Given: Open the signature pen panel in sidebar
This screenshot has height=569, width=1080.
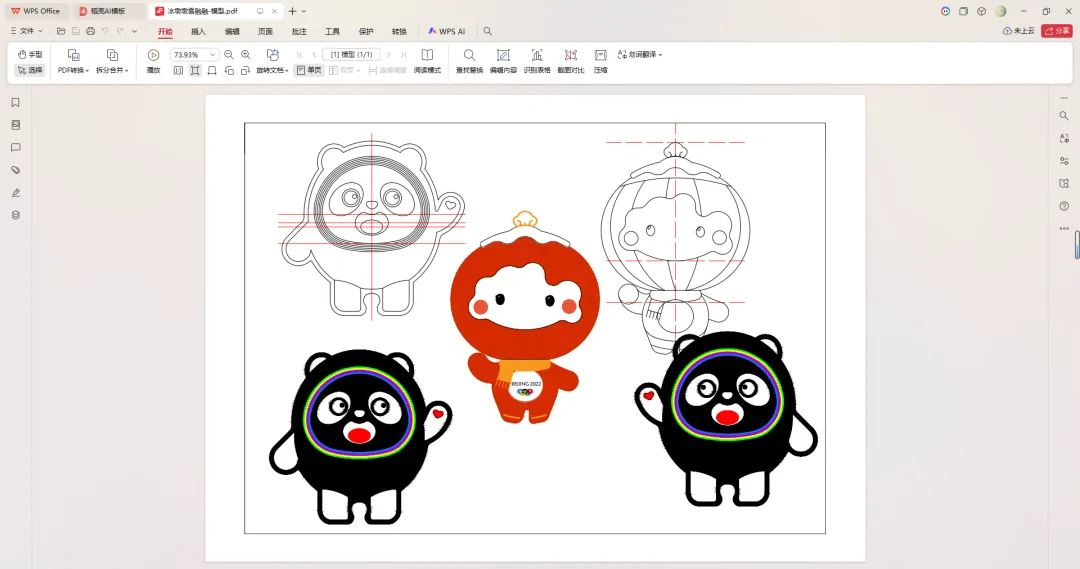Looking at the screenshot, I should tap(16, 193).
